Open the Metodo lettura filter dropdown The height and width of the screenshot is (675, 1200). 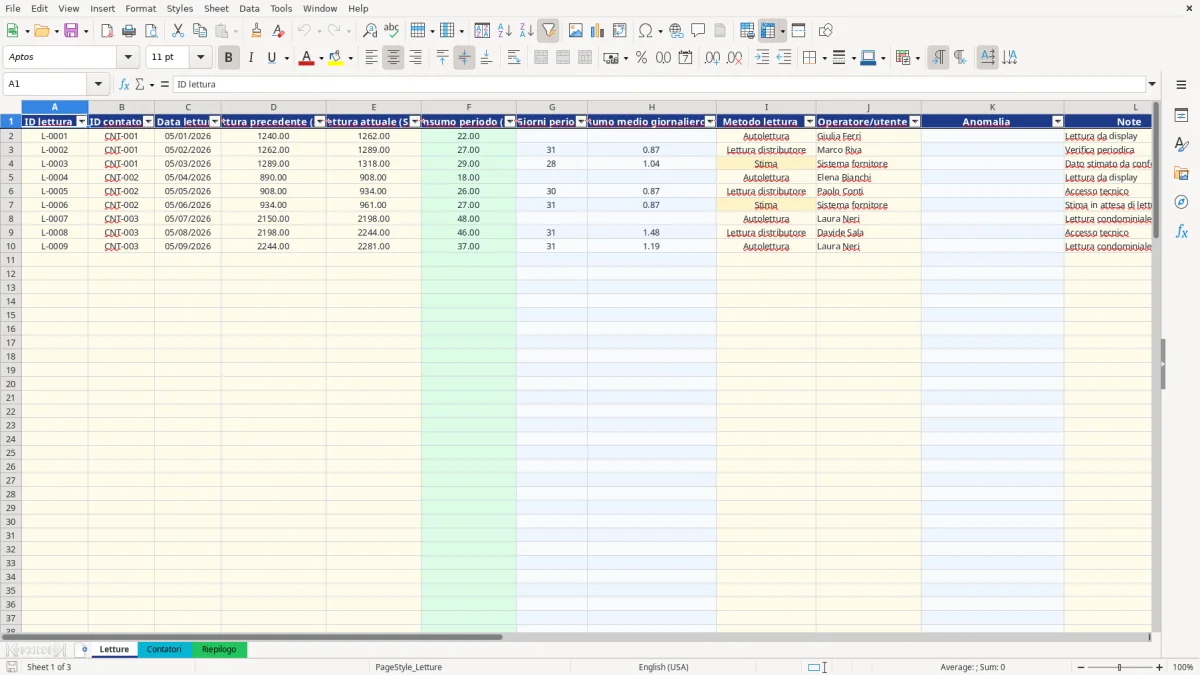point(810,122)
